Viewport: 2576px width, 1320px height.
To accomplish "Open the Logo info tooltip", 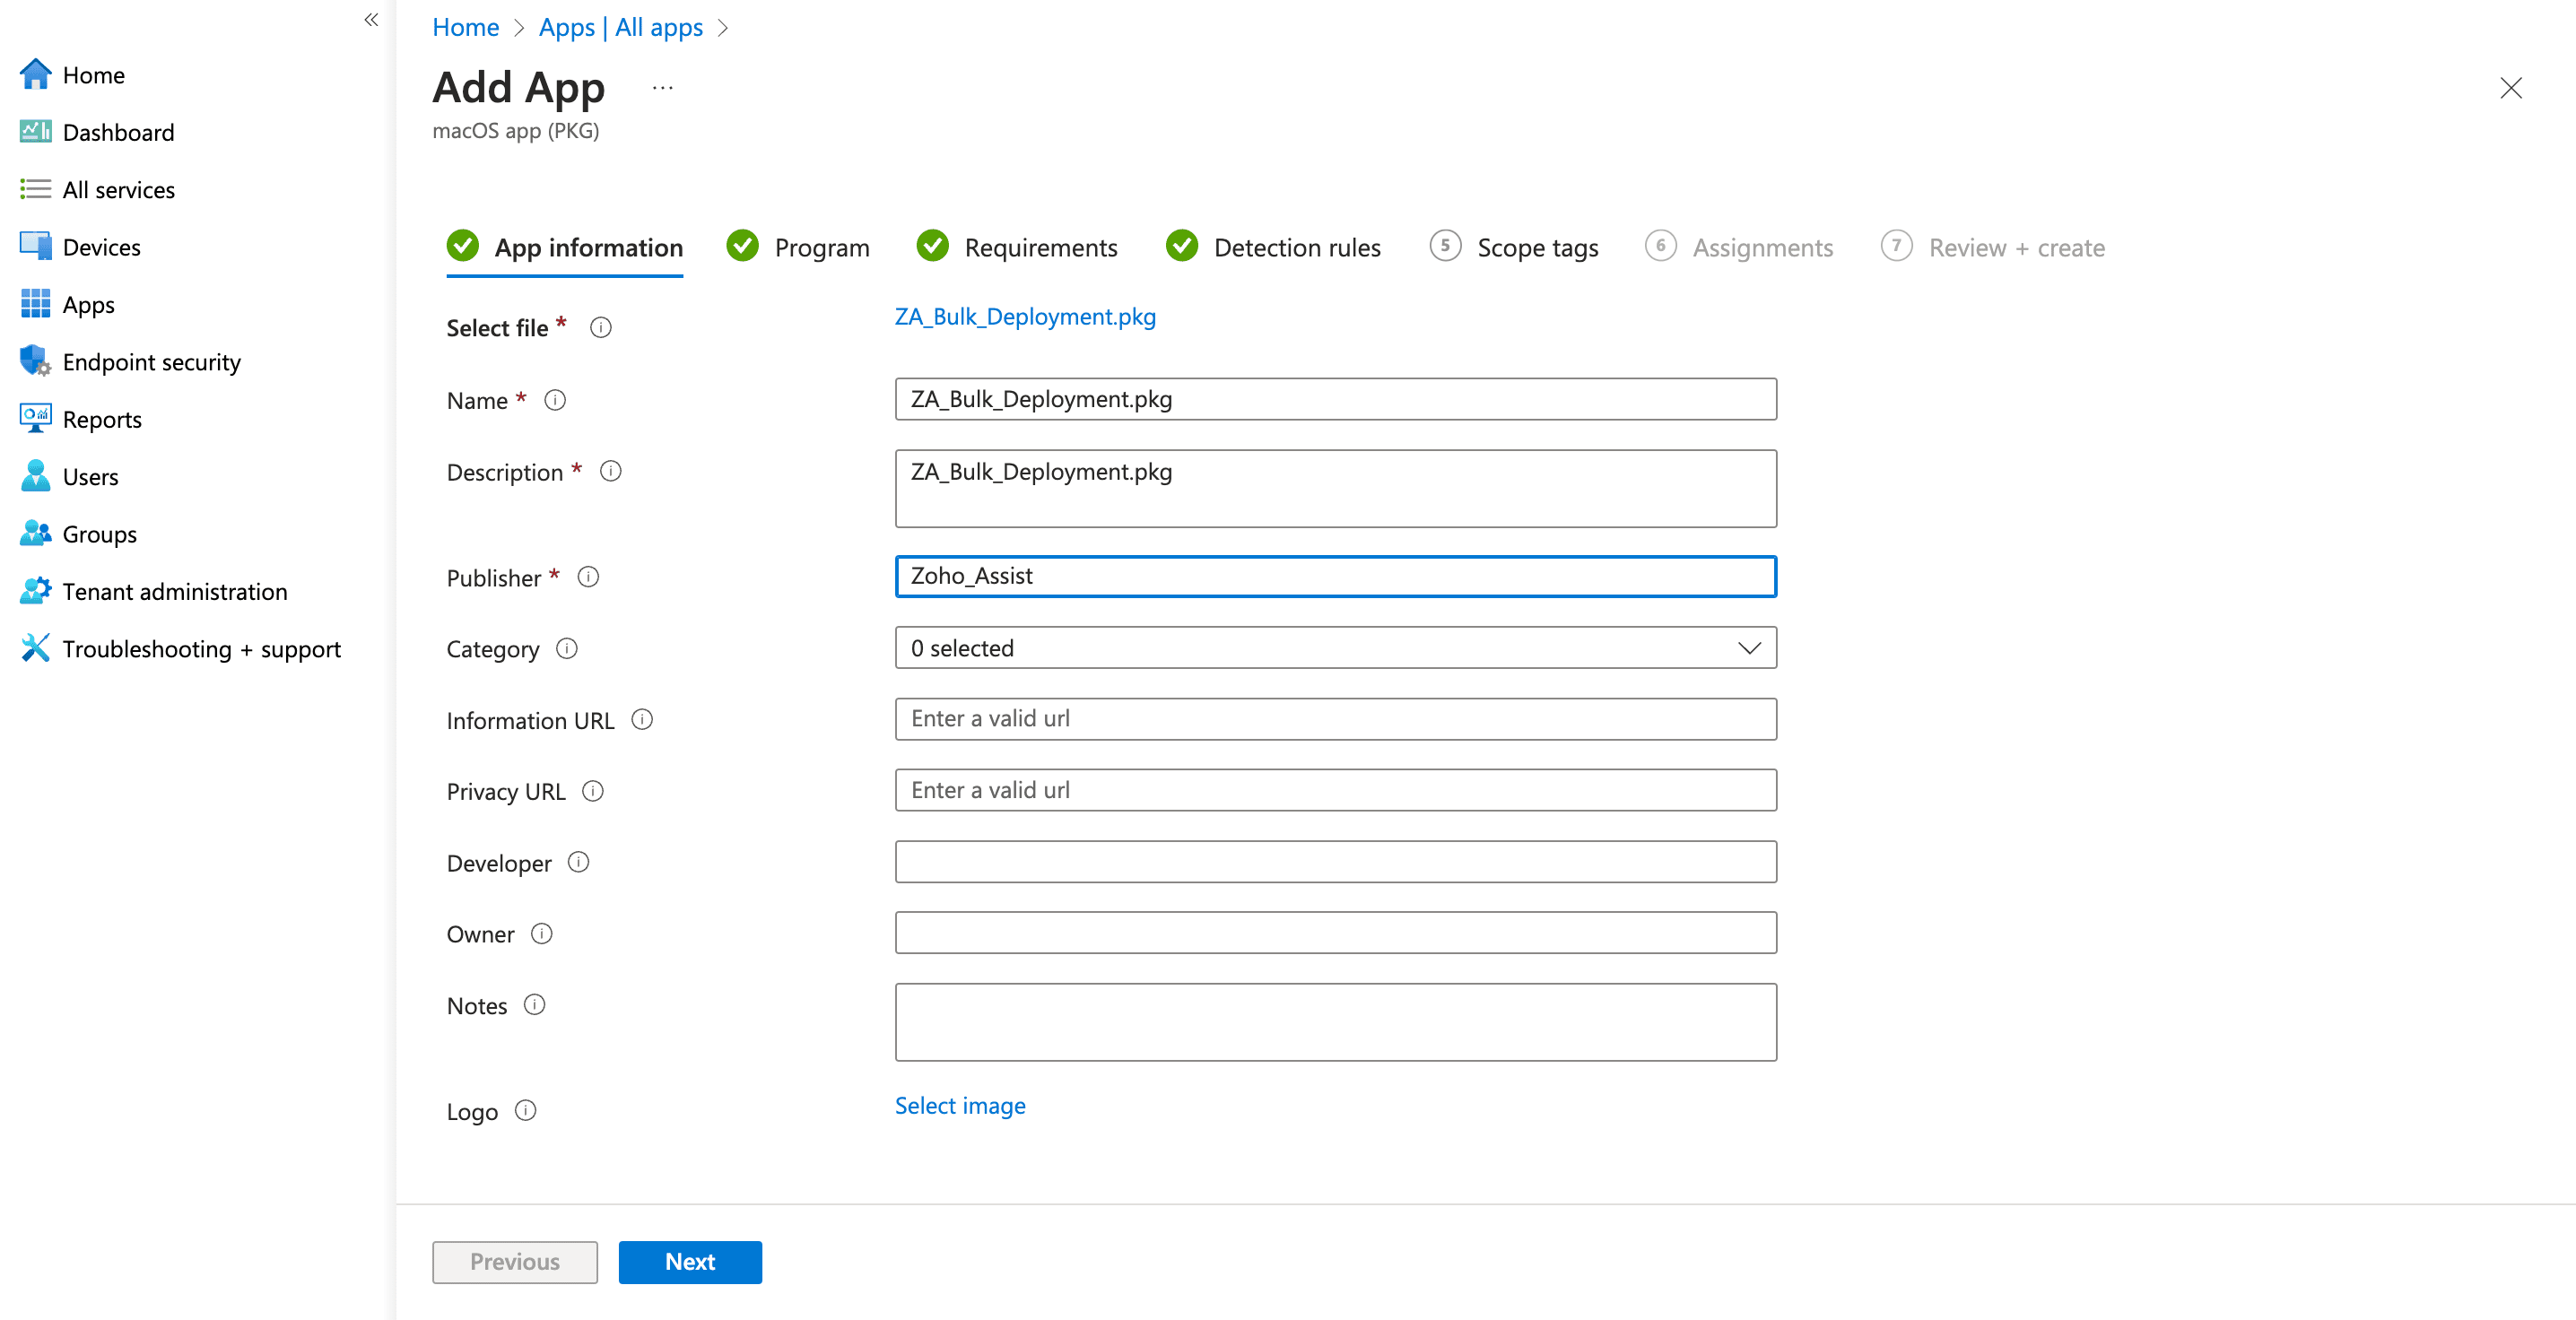I will tap(527, 1111).
